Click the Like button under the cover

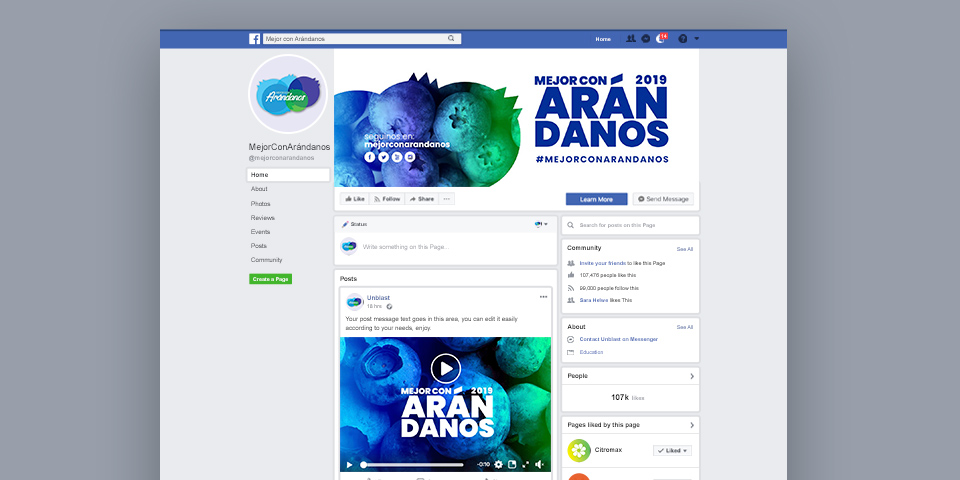coord(355,199)
